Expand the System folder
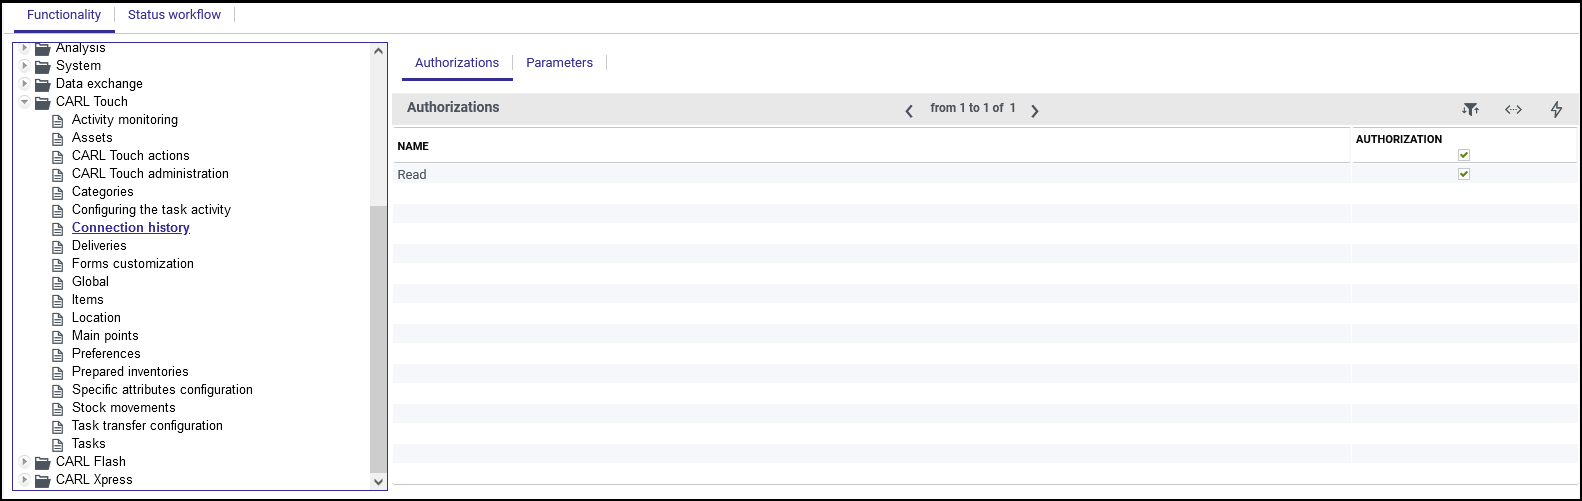Screen dimensions: 1582x501 25,66
